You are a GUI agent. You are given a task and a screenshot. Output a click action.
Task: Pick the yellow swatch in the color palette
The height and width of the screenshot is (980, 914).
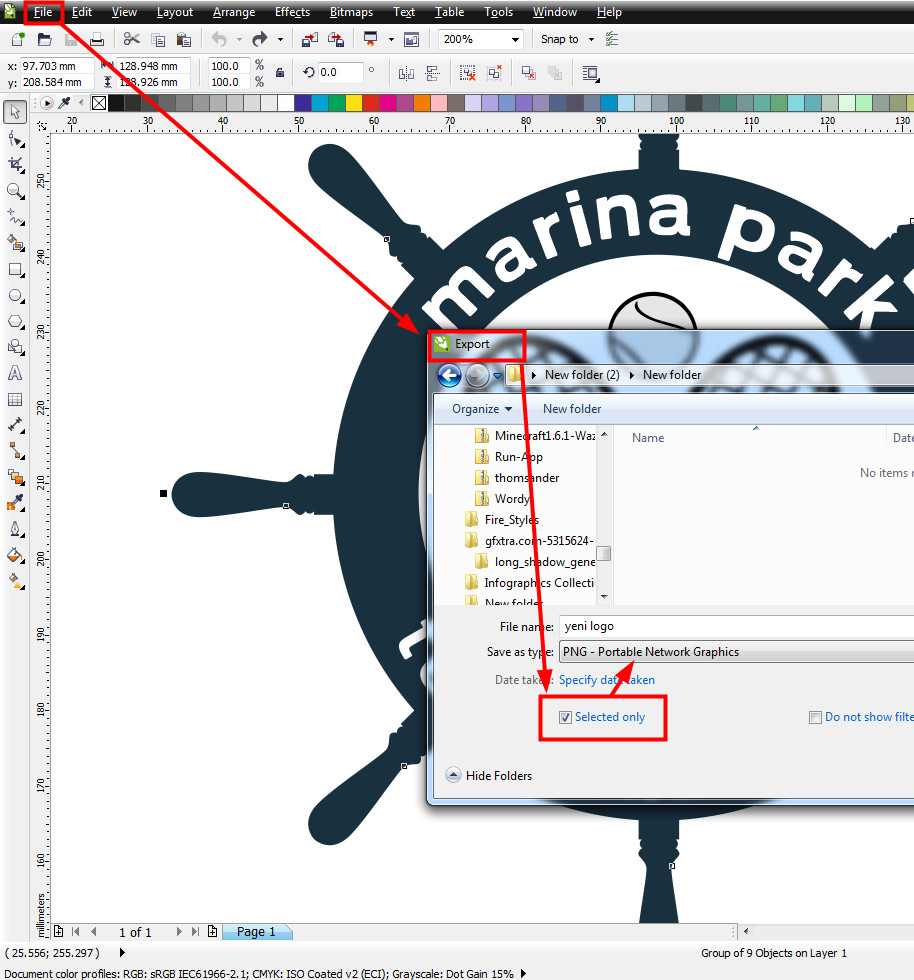(354, 103)
